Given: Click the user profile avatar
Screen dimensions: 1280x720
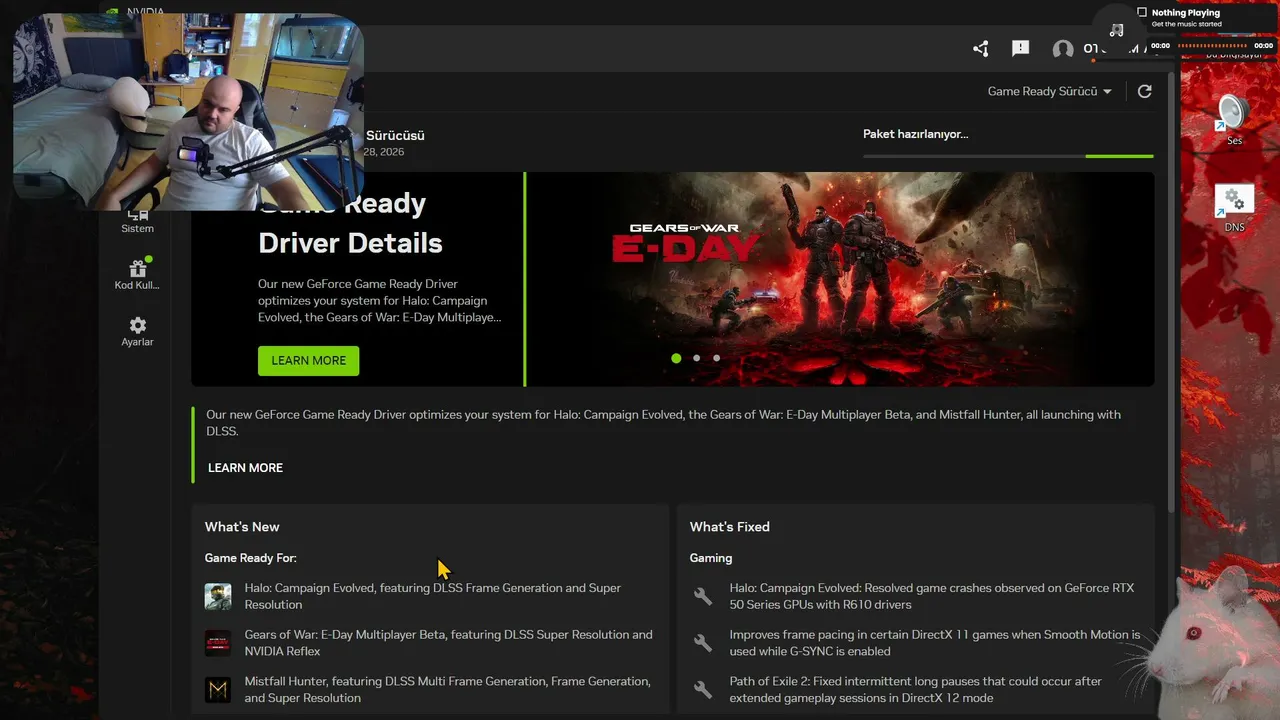Looking at the screenshot, I should (1063, 50).
